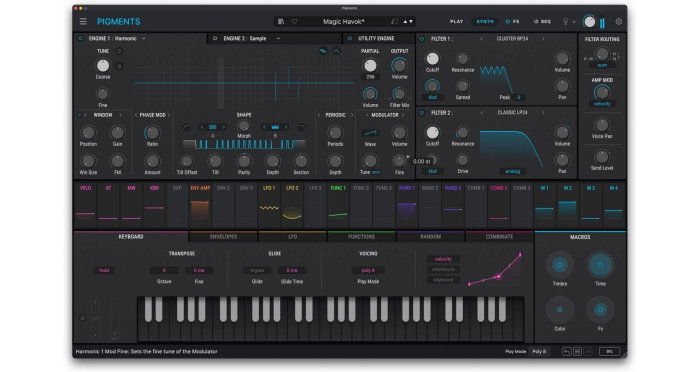Toggle Filter 2 power button
Viewport: 700px width, 372px height.
421,113
